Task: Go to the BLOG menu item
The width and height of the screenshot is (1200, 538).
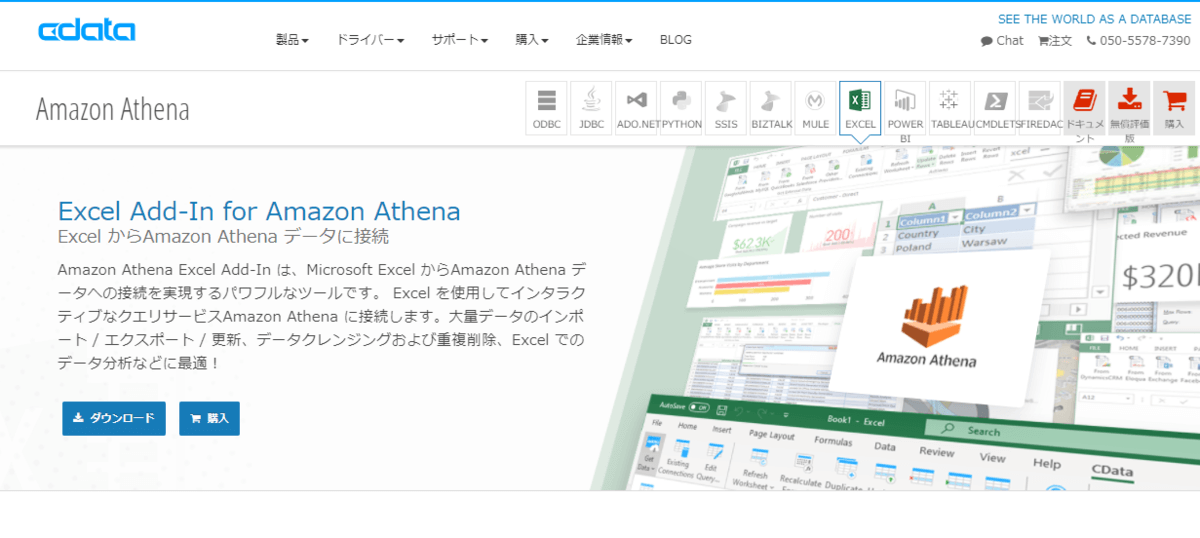Action: click(x=676, y=40)
